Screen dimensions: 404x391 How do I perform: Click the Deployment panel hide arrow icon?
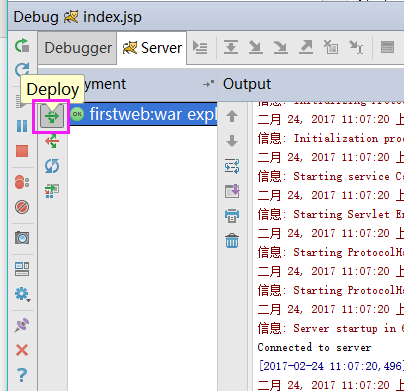click(x=208, y=84)
